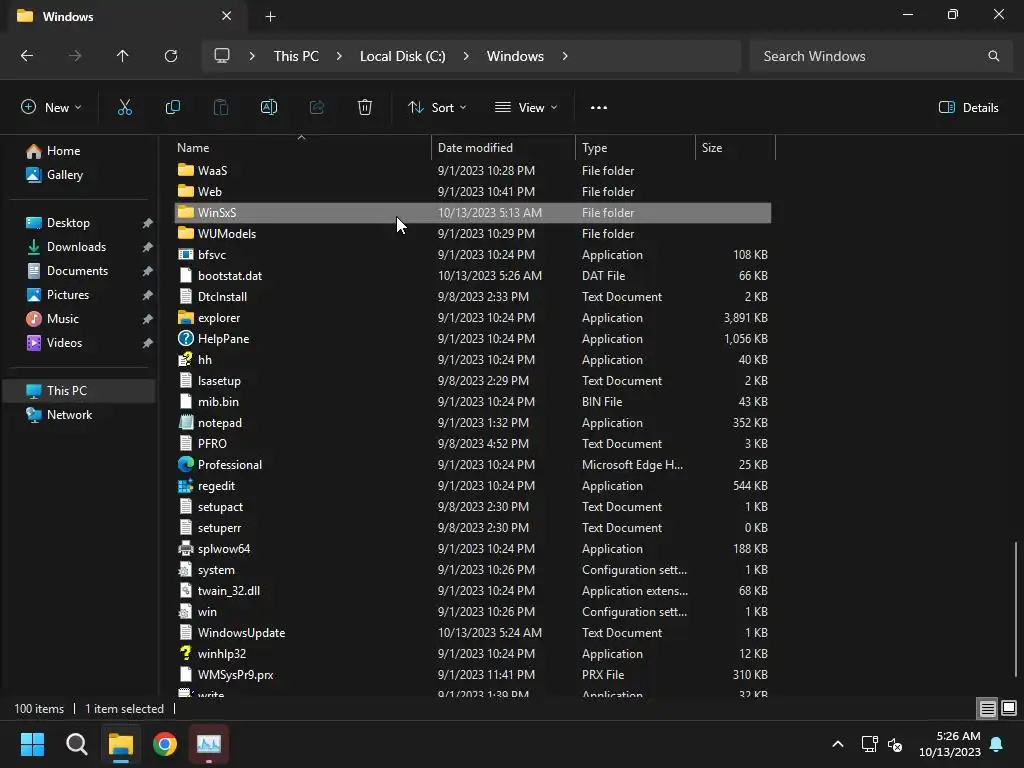Select the WindowsUpdate text document
This screenshot has width=1024, height=768.
pyautogui.click(x=473, y=633)
